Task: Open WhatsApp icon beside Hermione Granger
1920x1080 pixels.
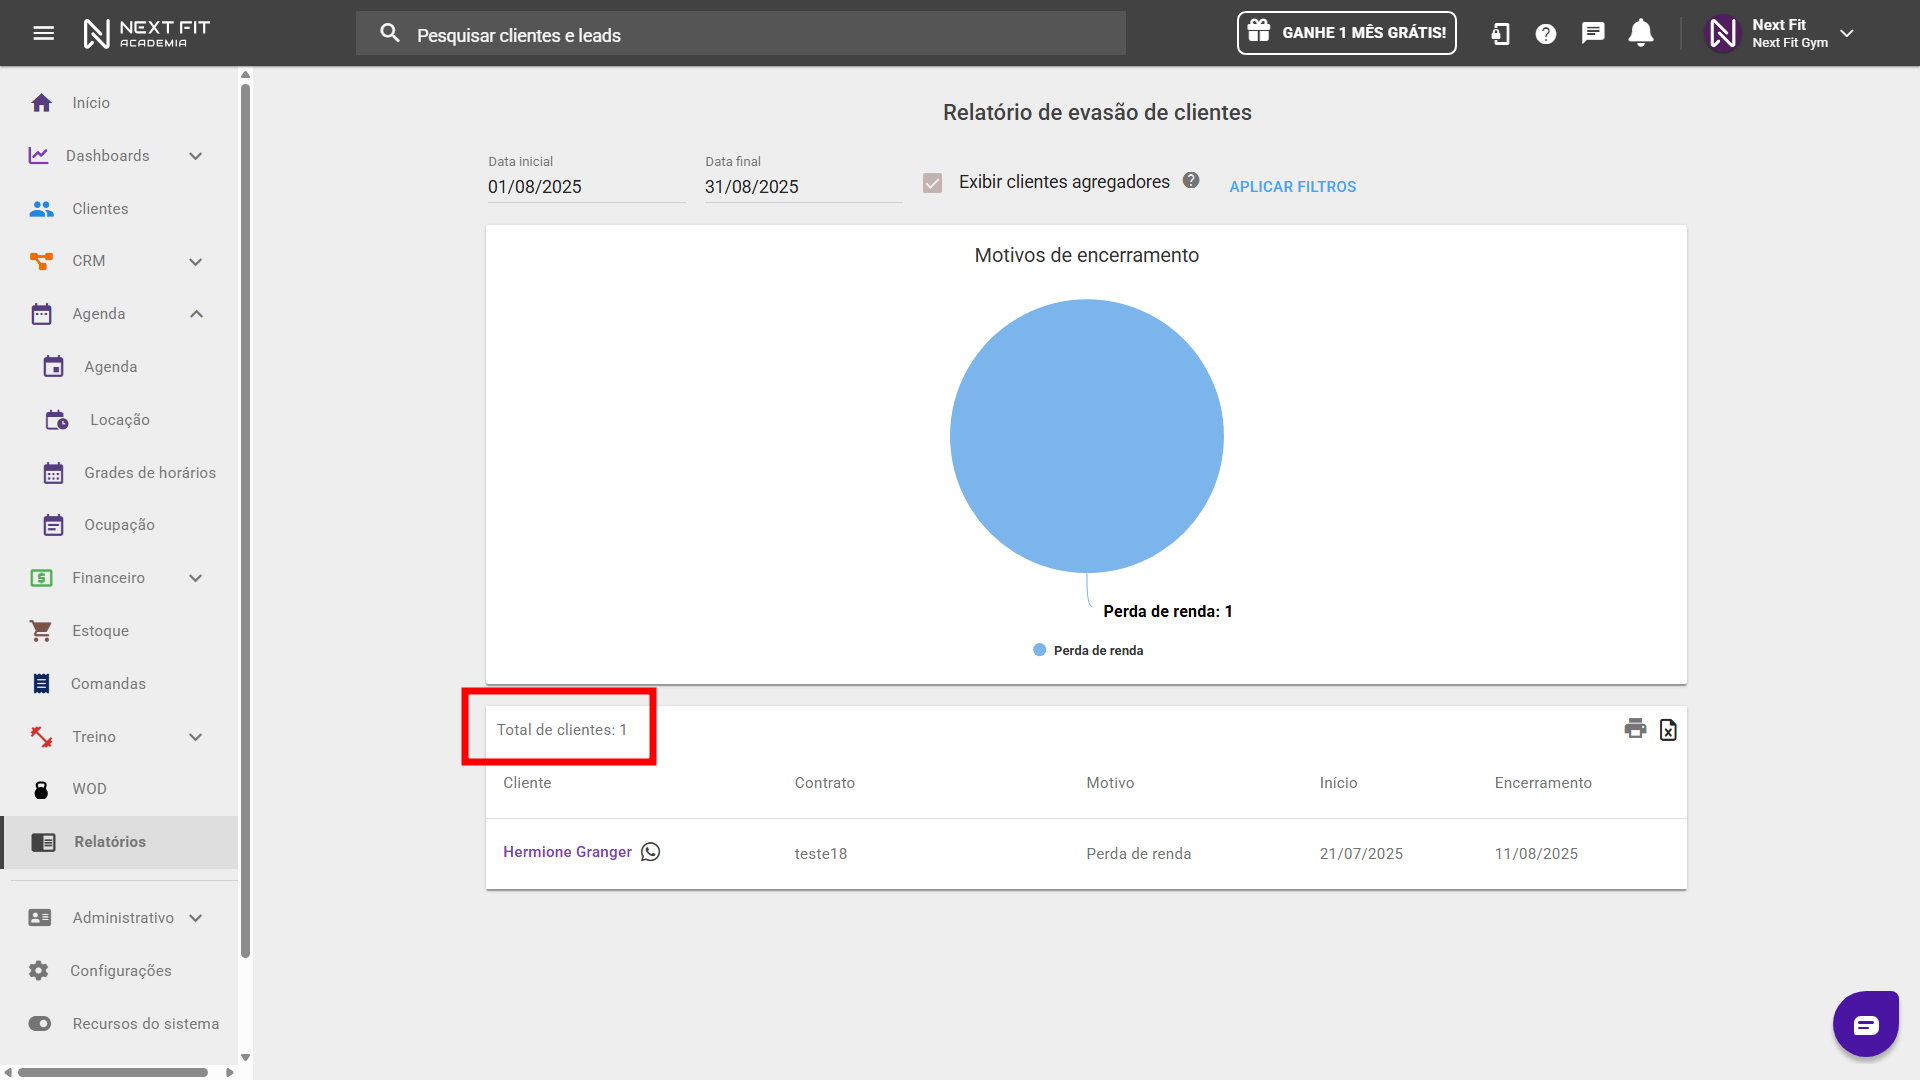Action: coord(651,852)
